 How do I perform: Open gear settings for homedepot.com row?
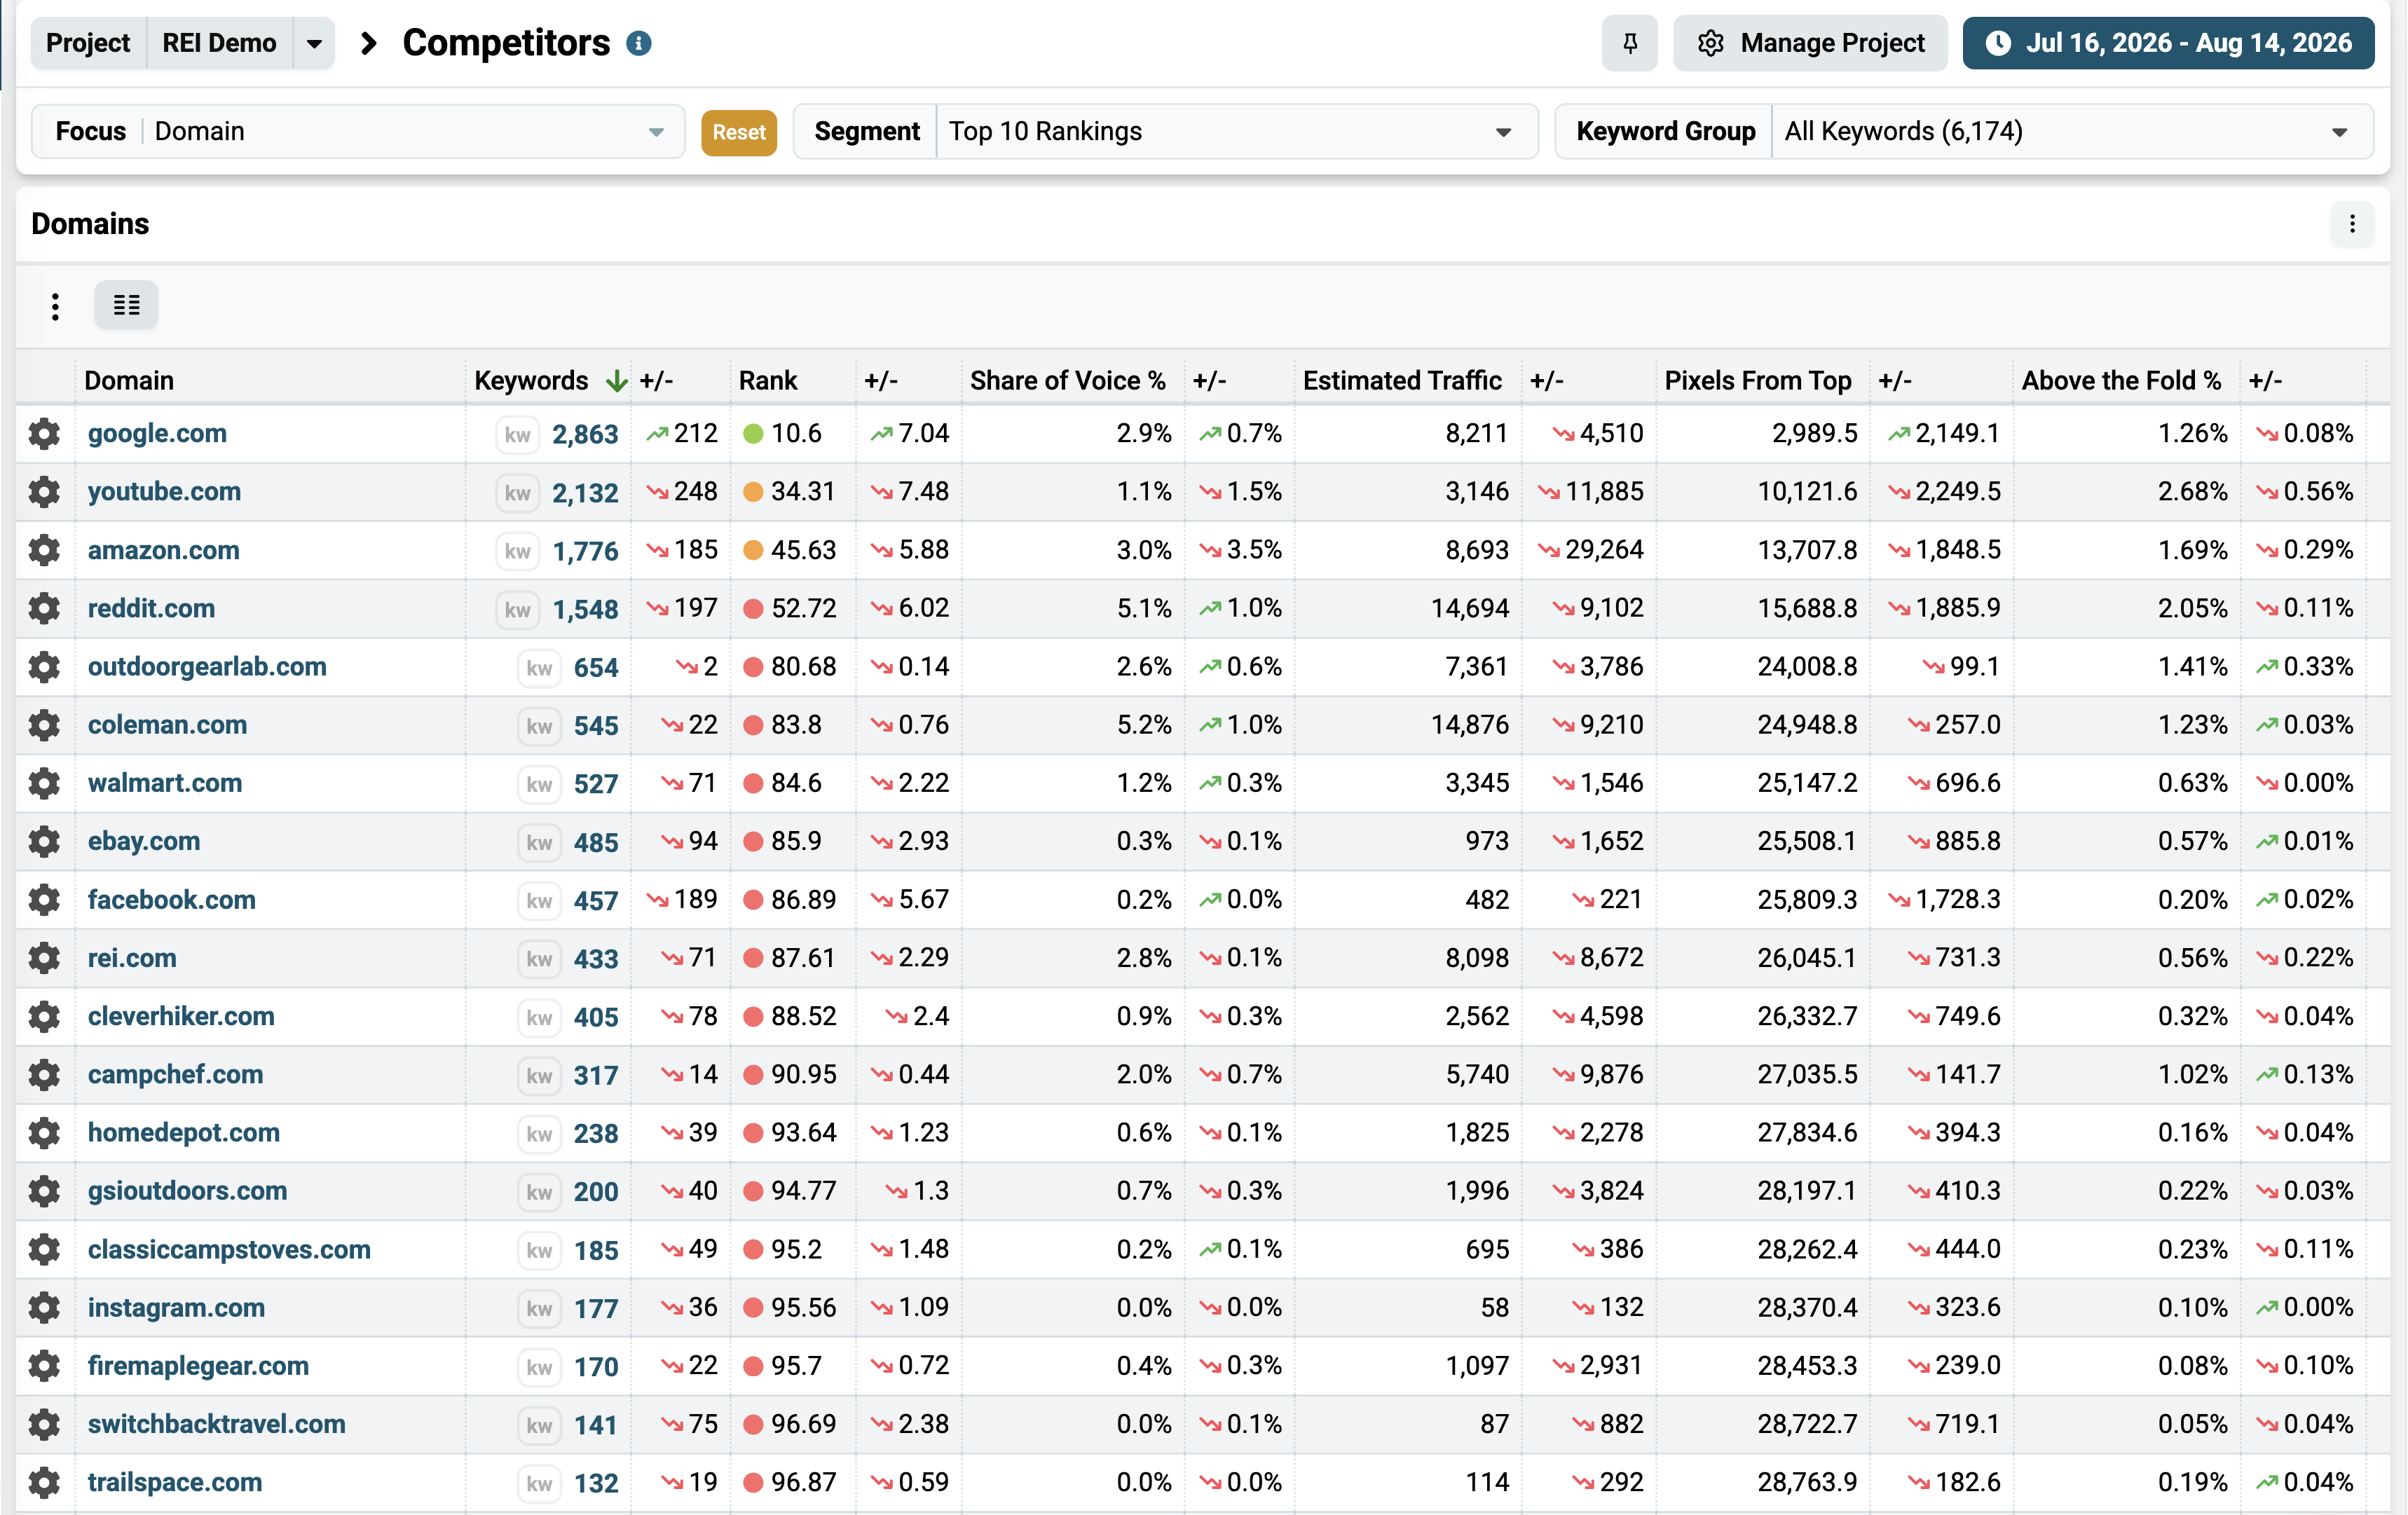[x=44, y=1133]
